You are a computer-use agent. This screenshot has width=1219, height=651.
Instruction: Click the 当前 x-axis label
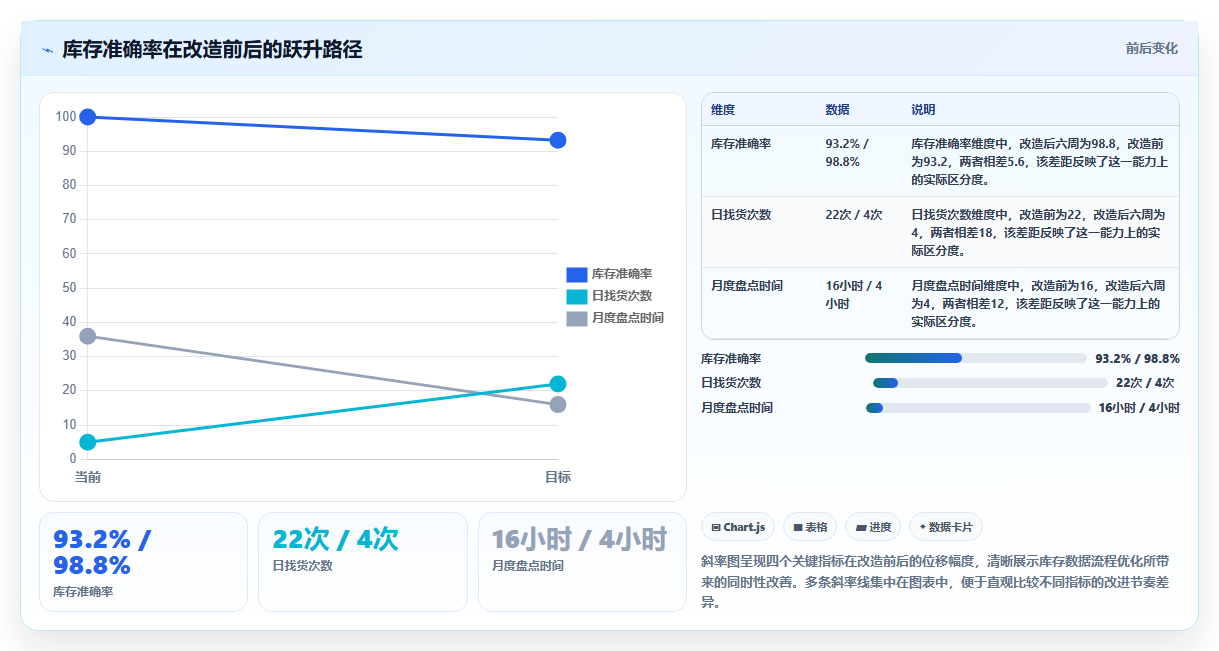pos(88,477)
